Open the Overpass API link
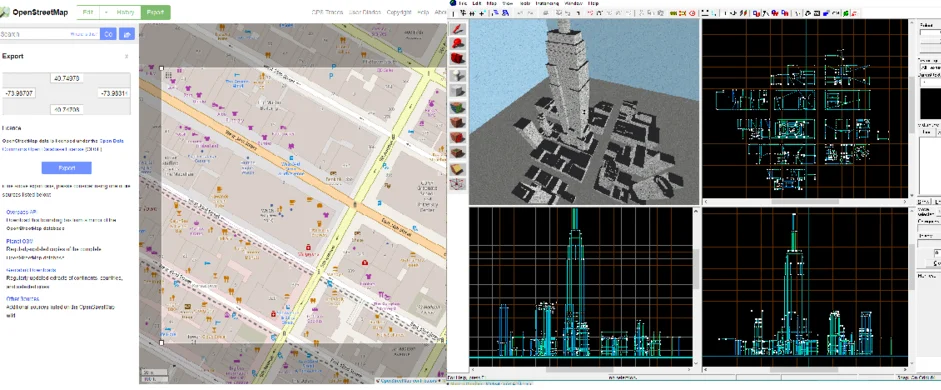 22,212
